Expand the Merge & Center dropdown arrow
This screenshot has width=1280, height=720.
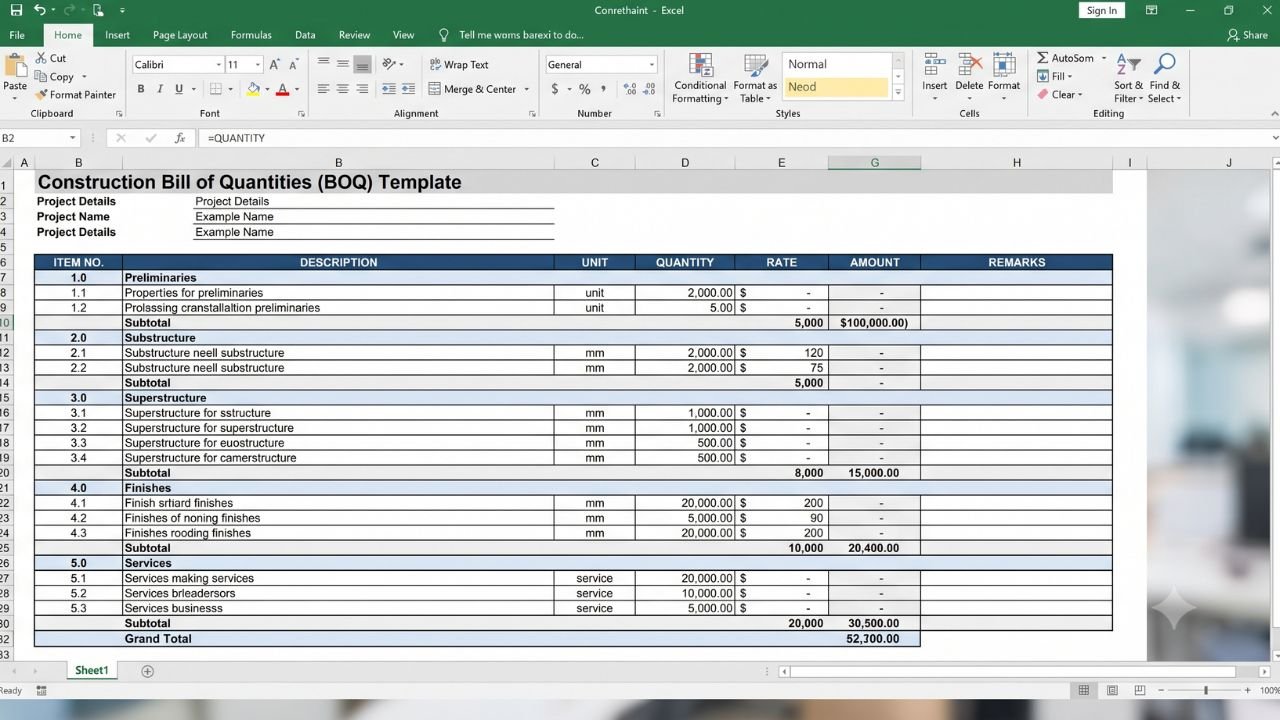526,89
